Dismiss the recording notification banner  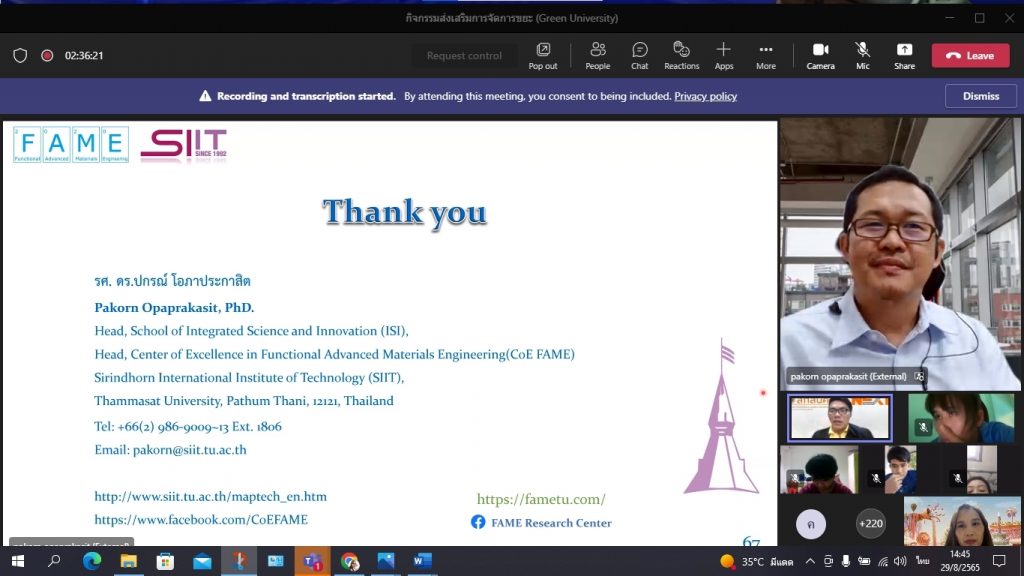tap(980, 96)
